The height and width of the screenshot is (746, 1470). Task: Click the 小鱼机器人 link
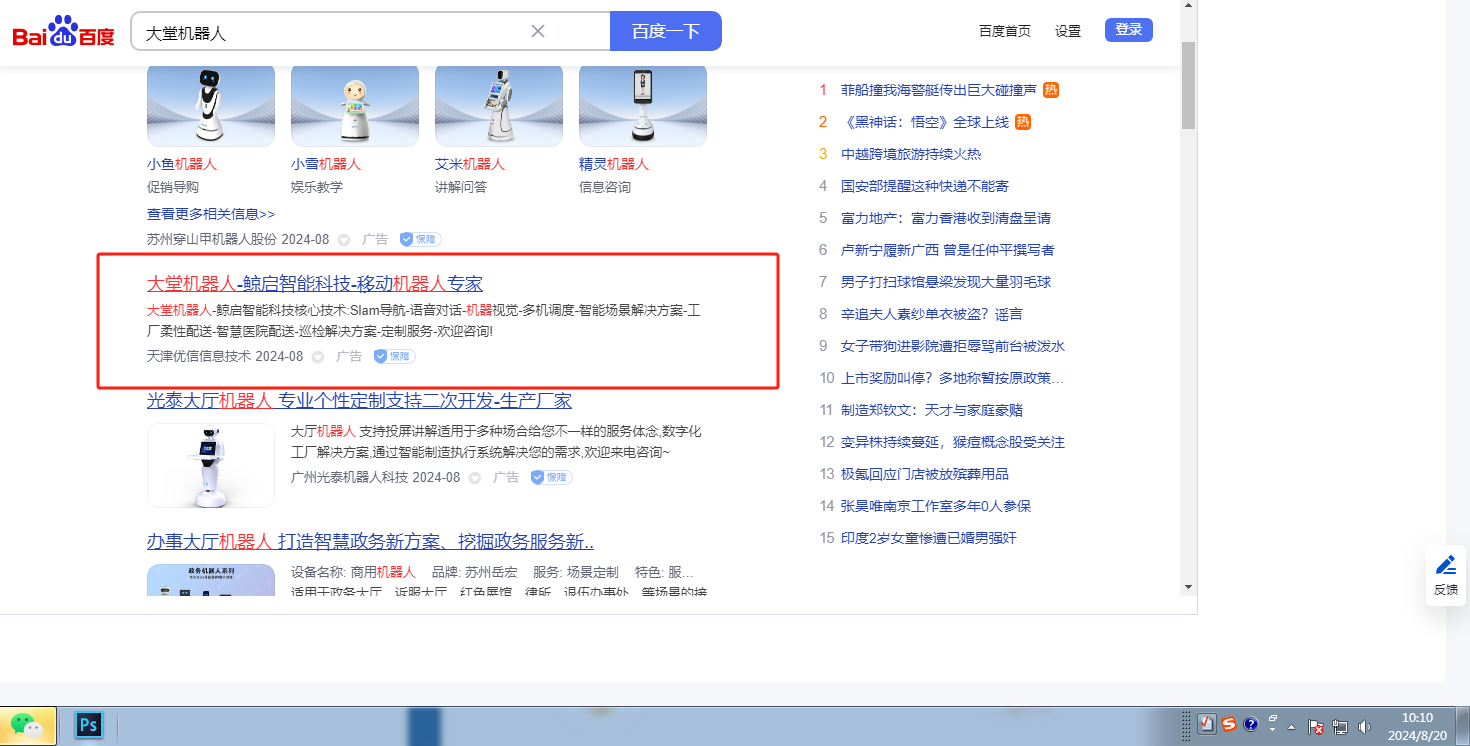182,164
